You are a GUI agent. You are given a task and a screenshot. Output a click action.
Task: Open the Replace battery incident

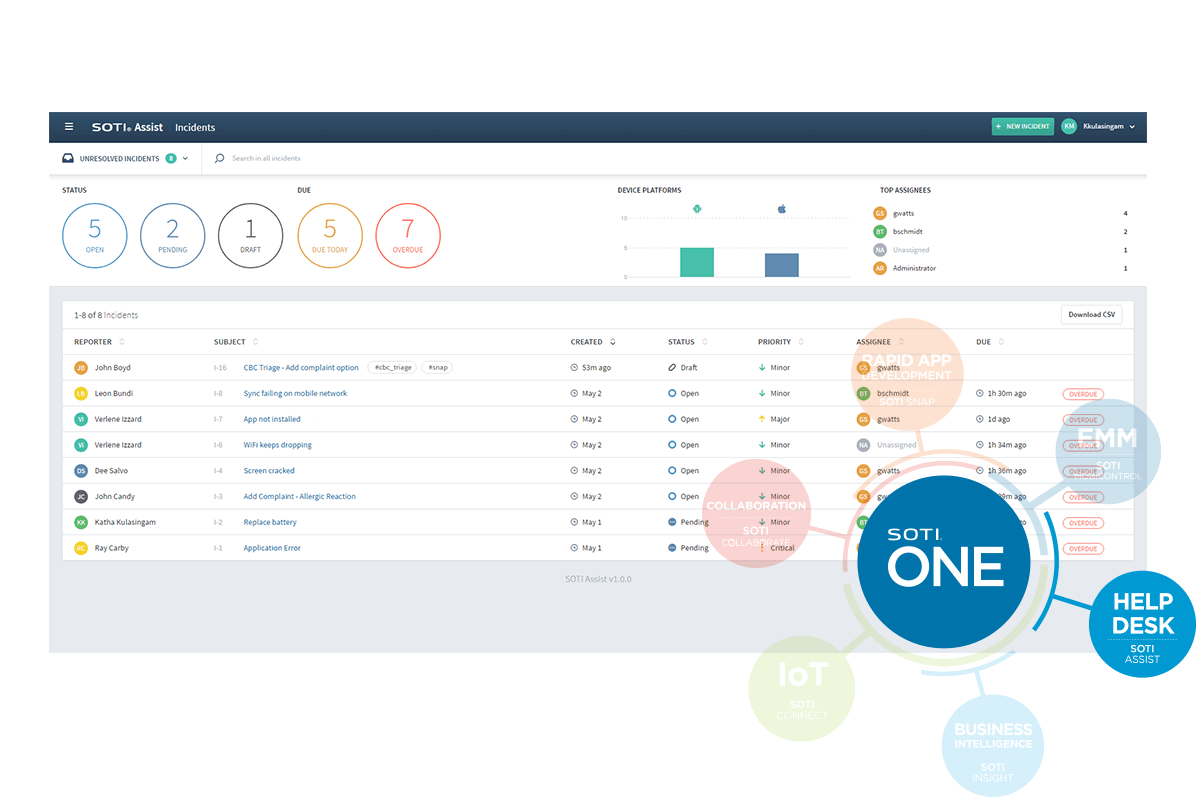[270, 522]
